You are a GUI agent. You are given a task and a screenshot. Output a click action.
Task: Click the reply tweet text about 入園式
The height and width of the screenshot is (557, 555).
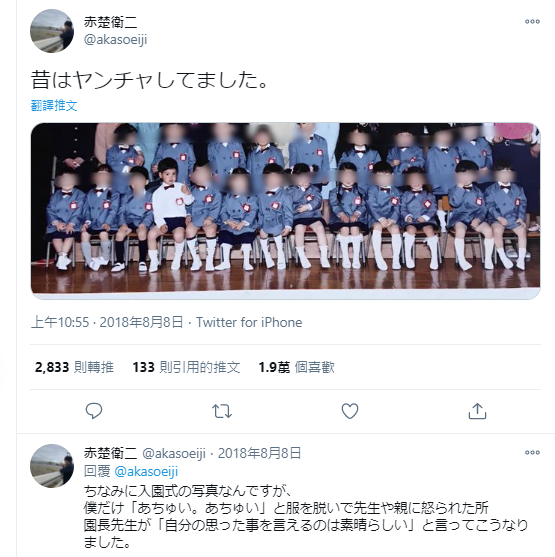[306, 517]
